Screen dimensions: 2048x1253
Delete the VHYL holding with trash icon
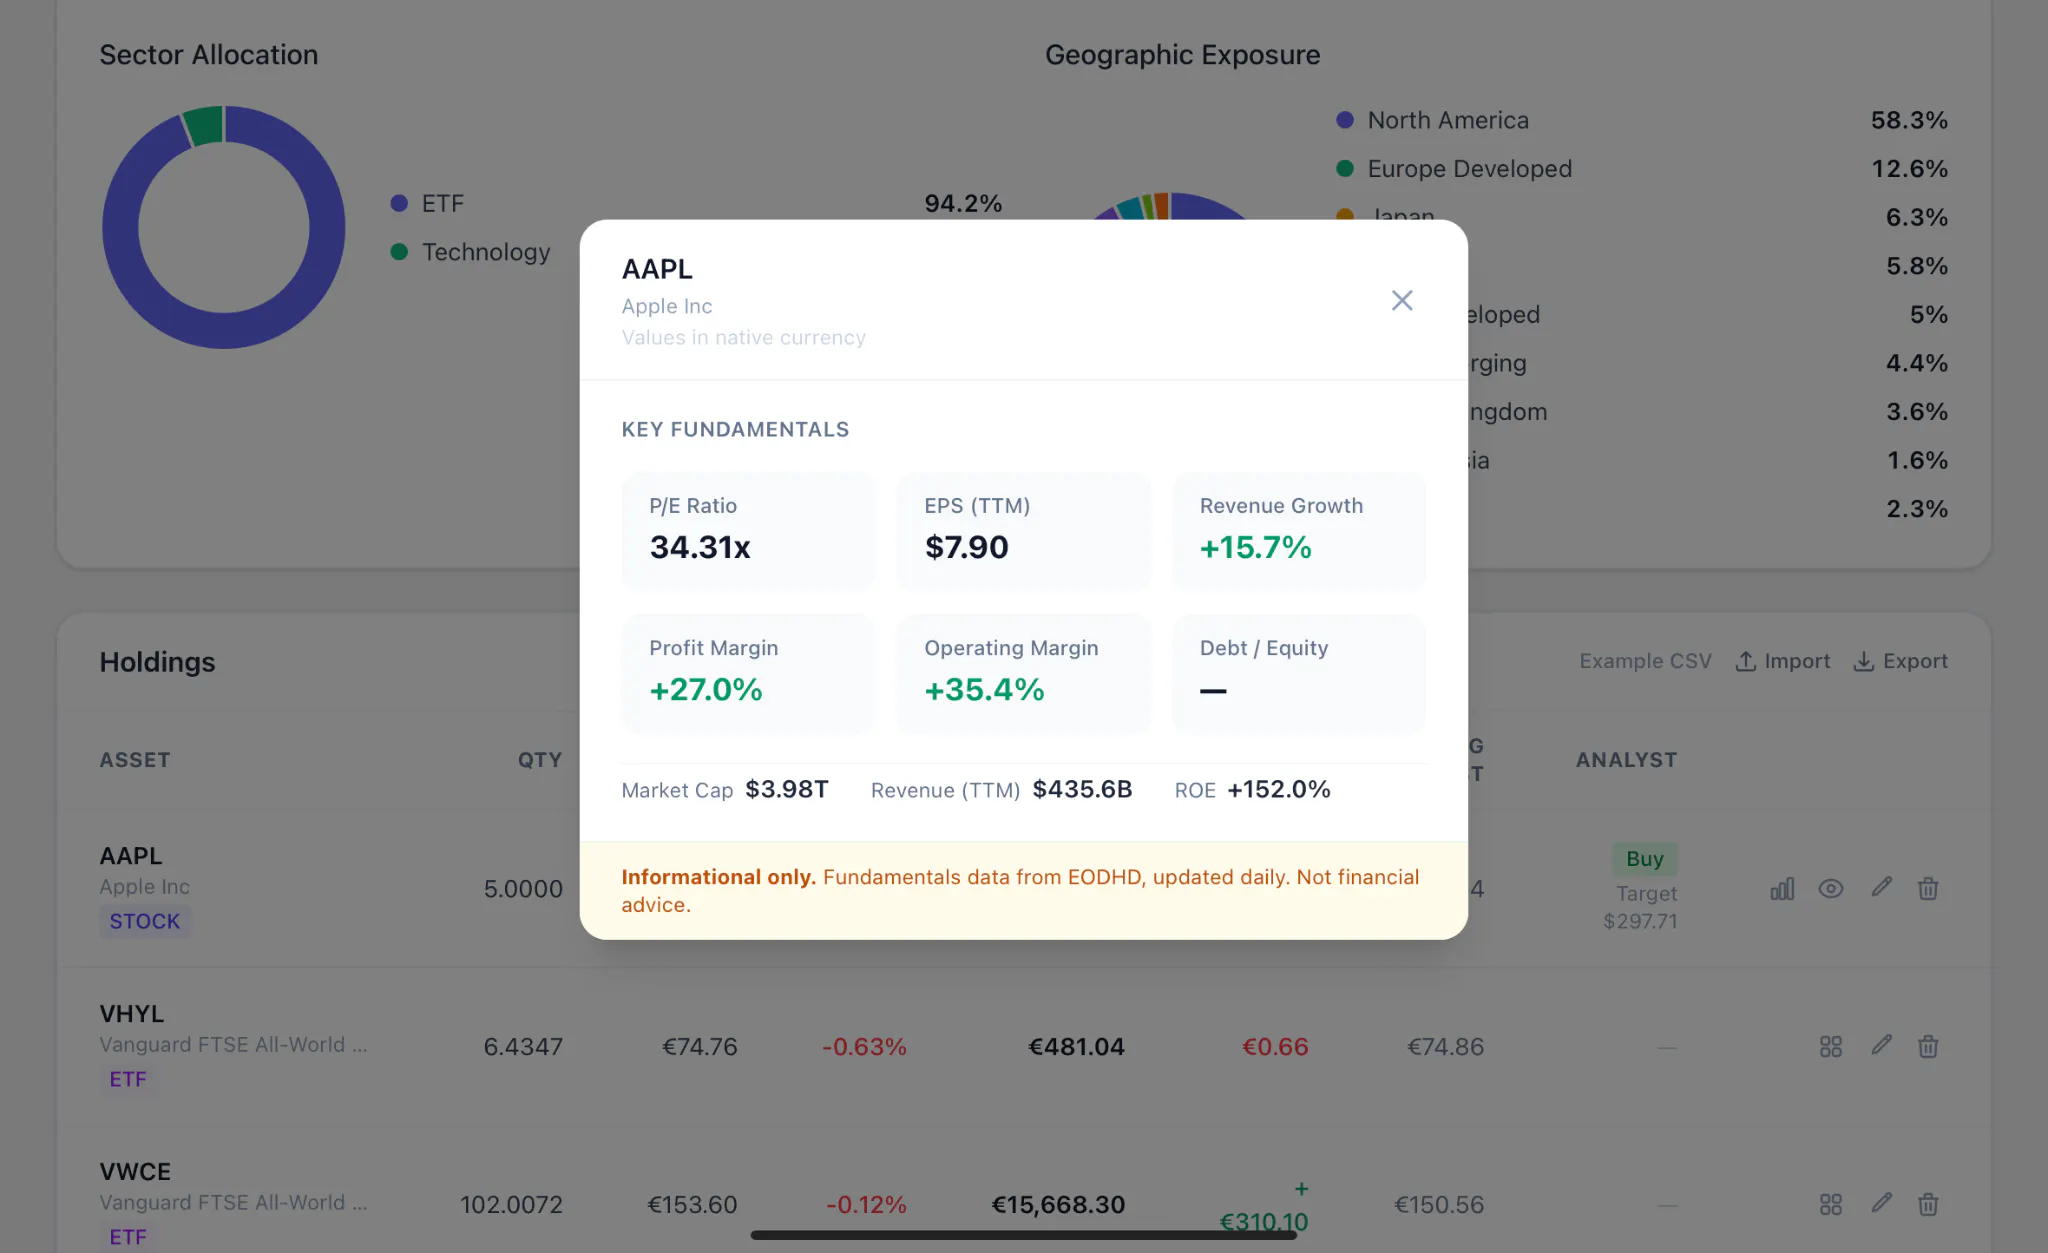tap(1928, 1046)
